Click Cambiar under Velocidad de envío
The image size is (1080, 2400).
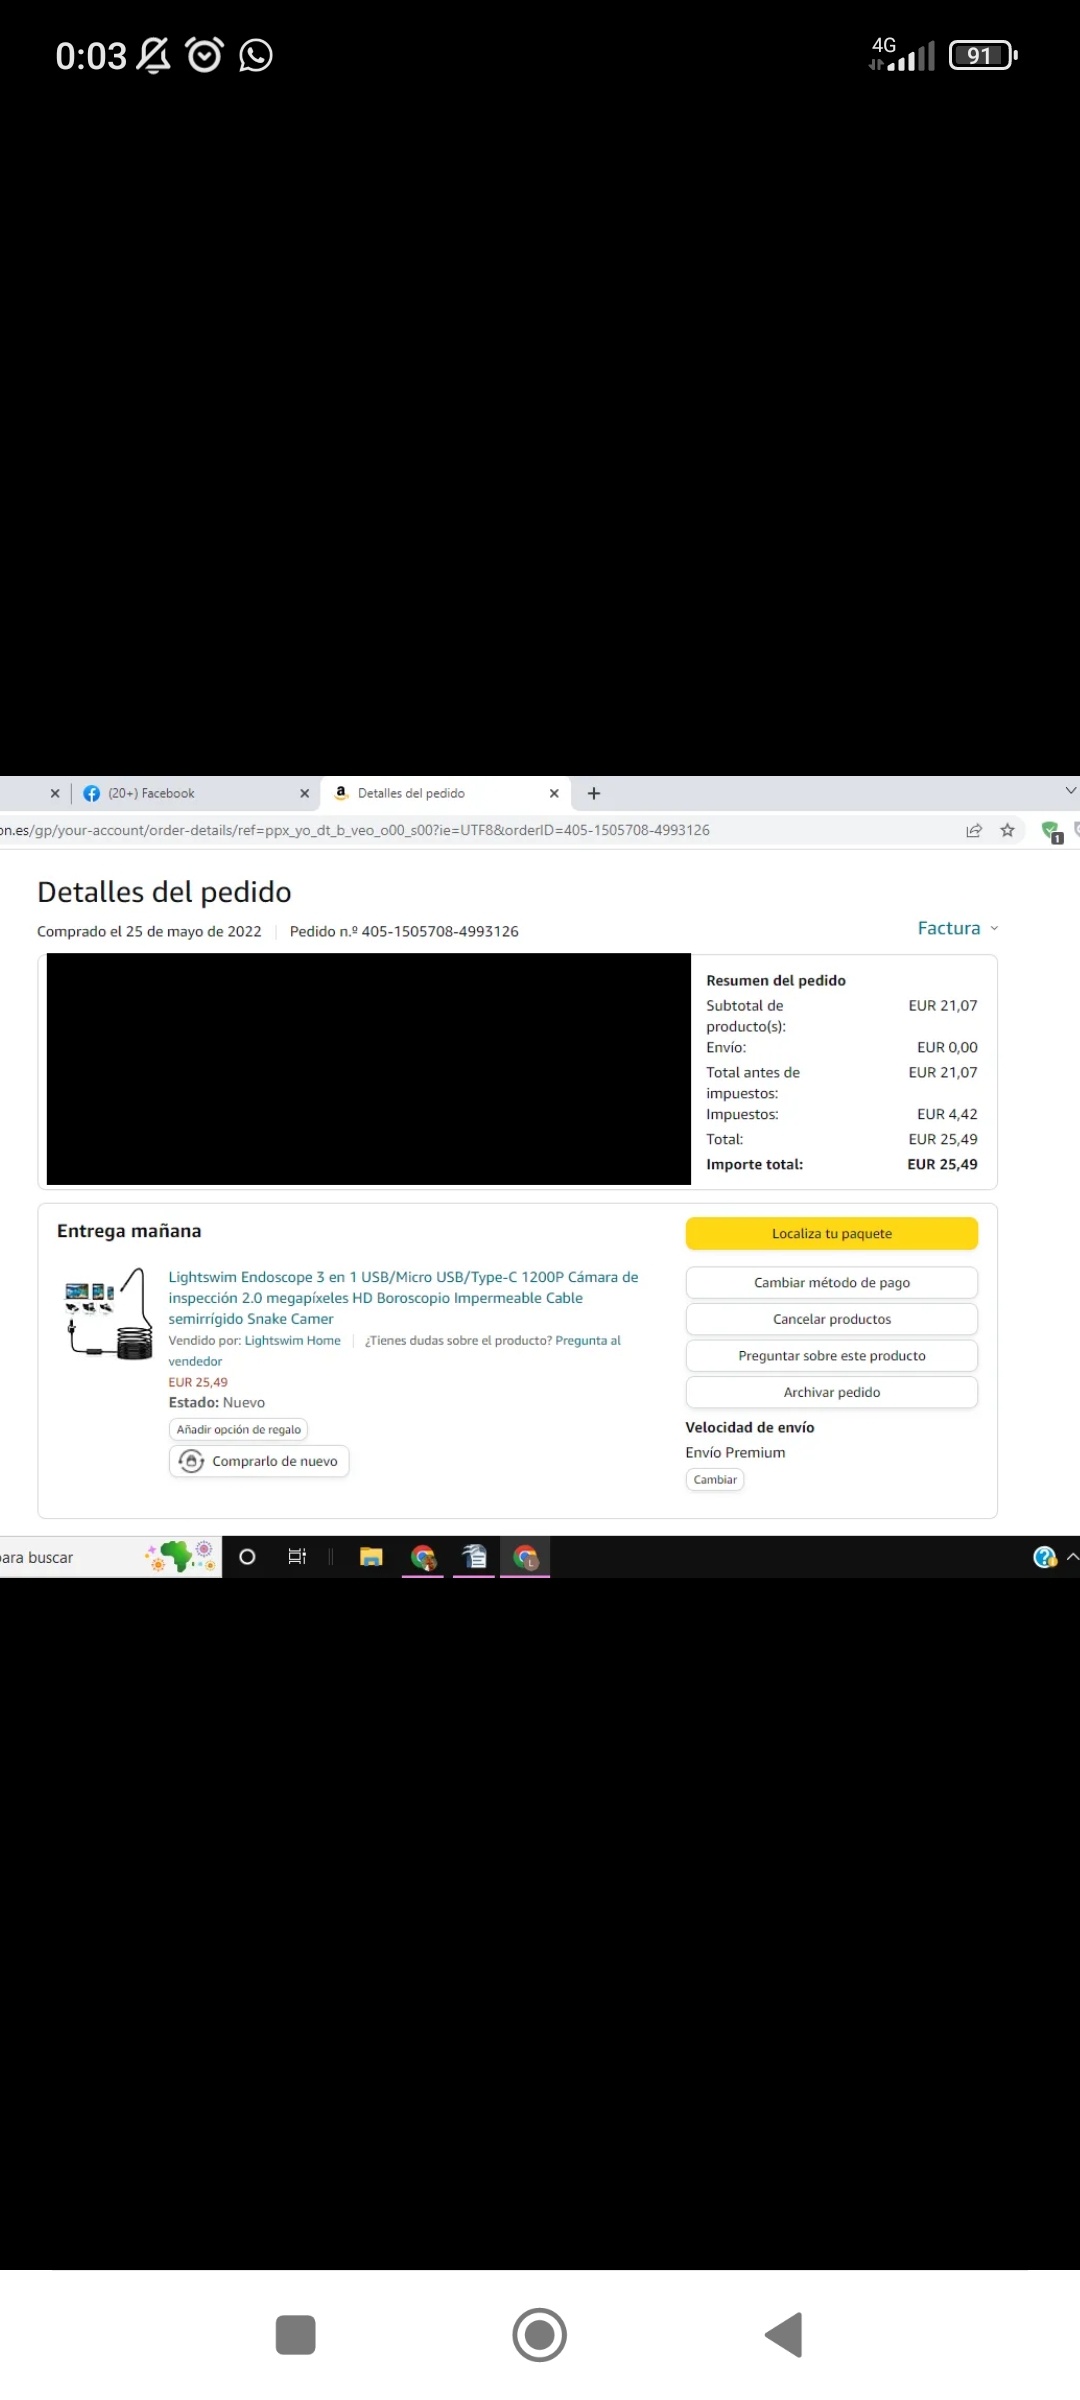[x=715, y=1480]
